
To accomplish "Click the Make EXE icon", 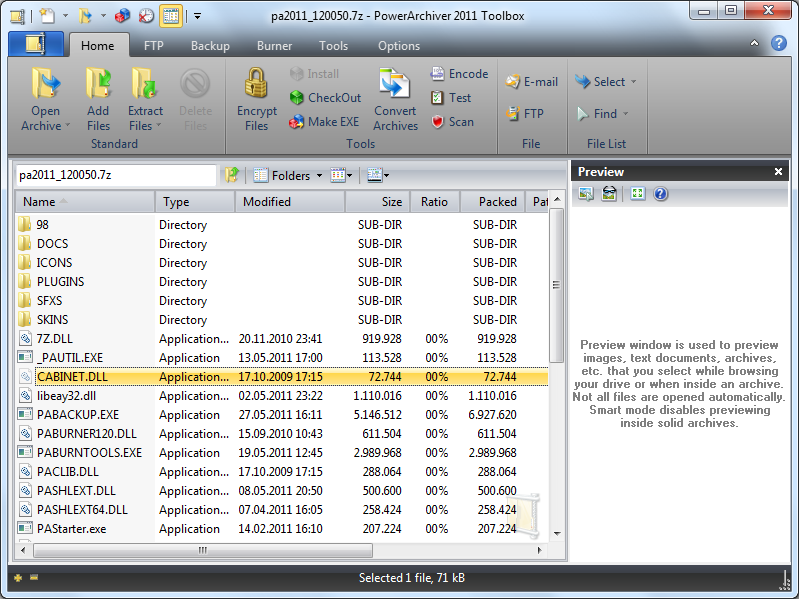I will click(297, 122).
